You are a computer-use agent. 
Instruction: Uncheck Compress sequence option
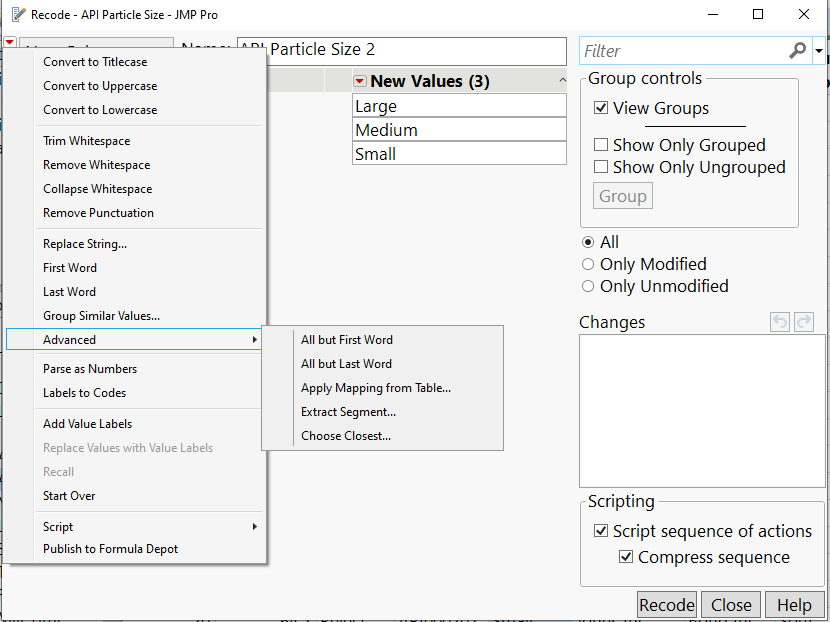(x=626, y=557)
